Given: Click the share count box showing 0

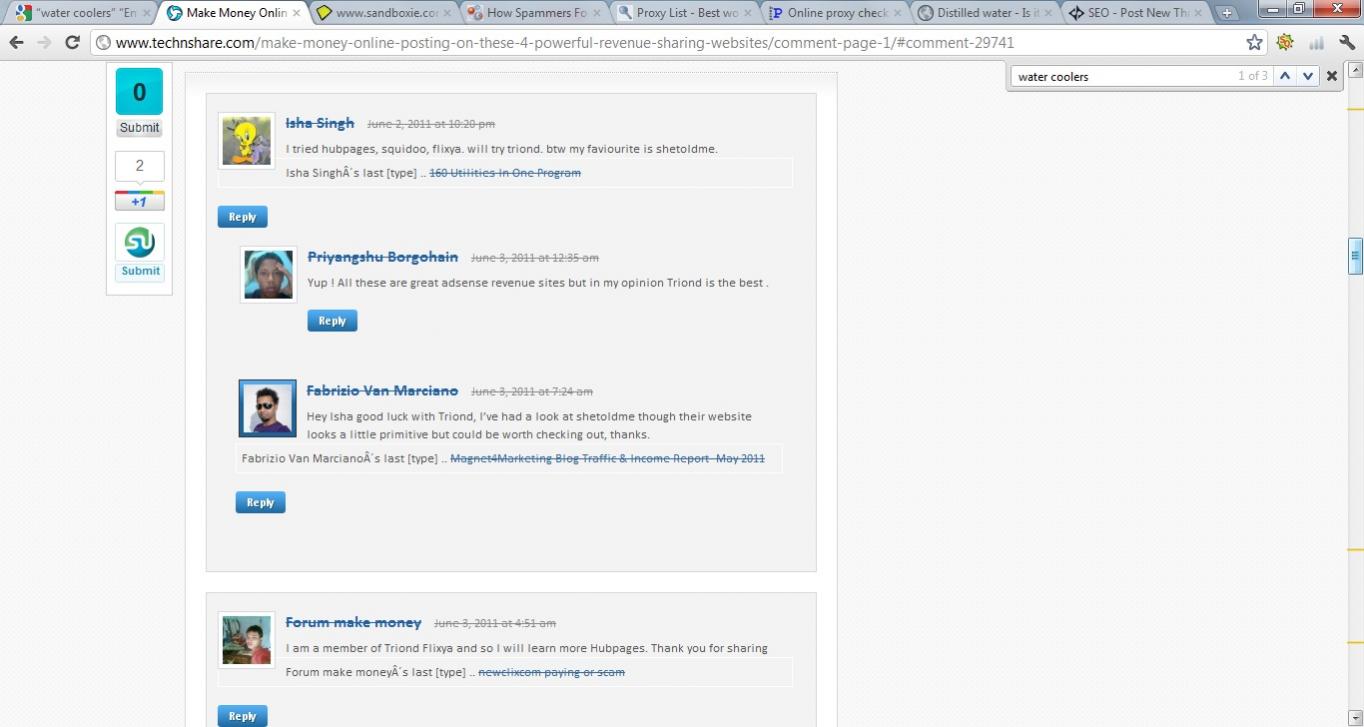Looking at the screenshot, I should pyautogui.click(x=139, y=92).
